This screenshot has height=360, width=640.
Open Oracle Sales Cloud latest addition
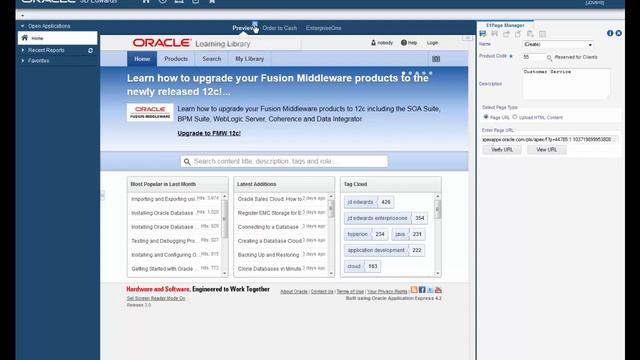tap(269, 199)
